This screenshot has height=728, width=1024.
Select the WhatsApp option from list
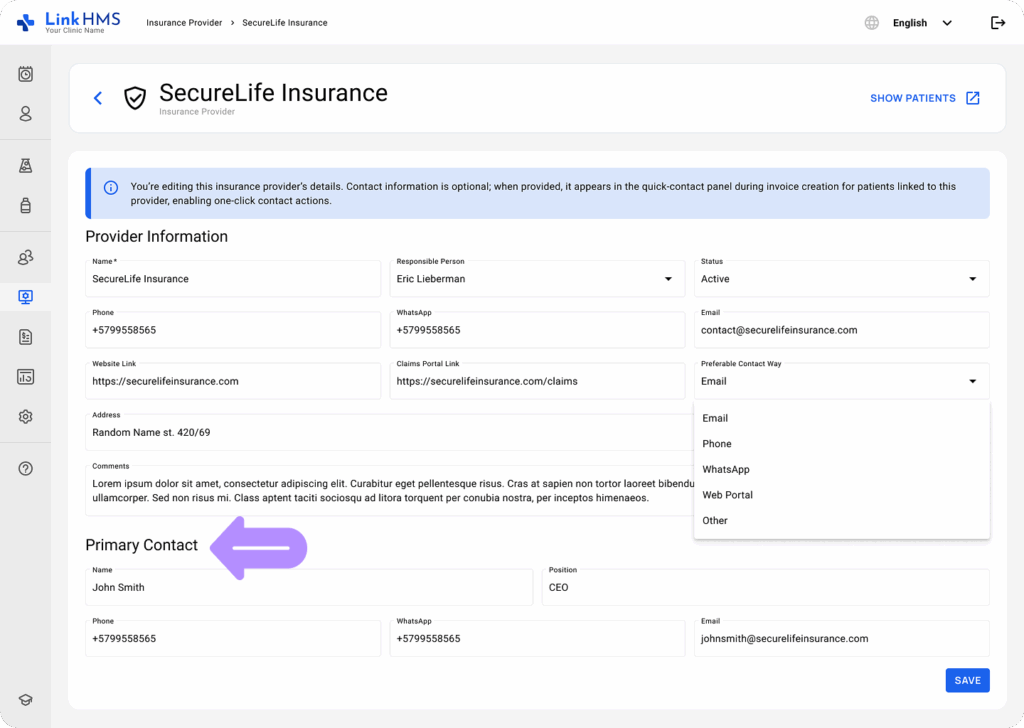click(726, 469)
